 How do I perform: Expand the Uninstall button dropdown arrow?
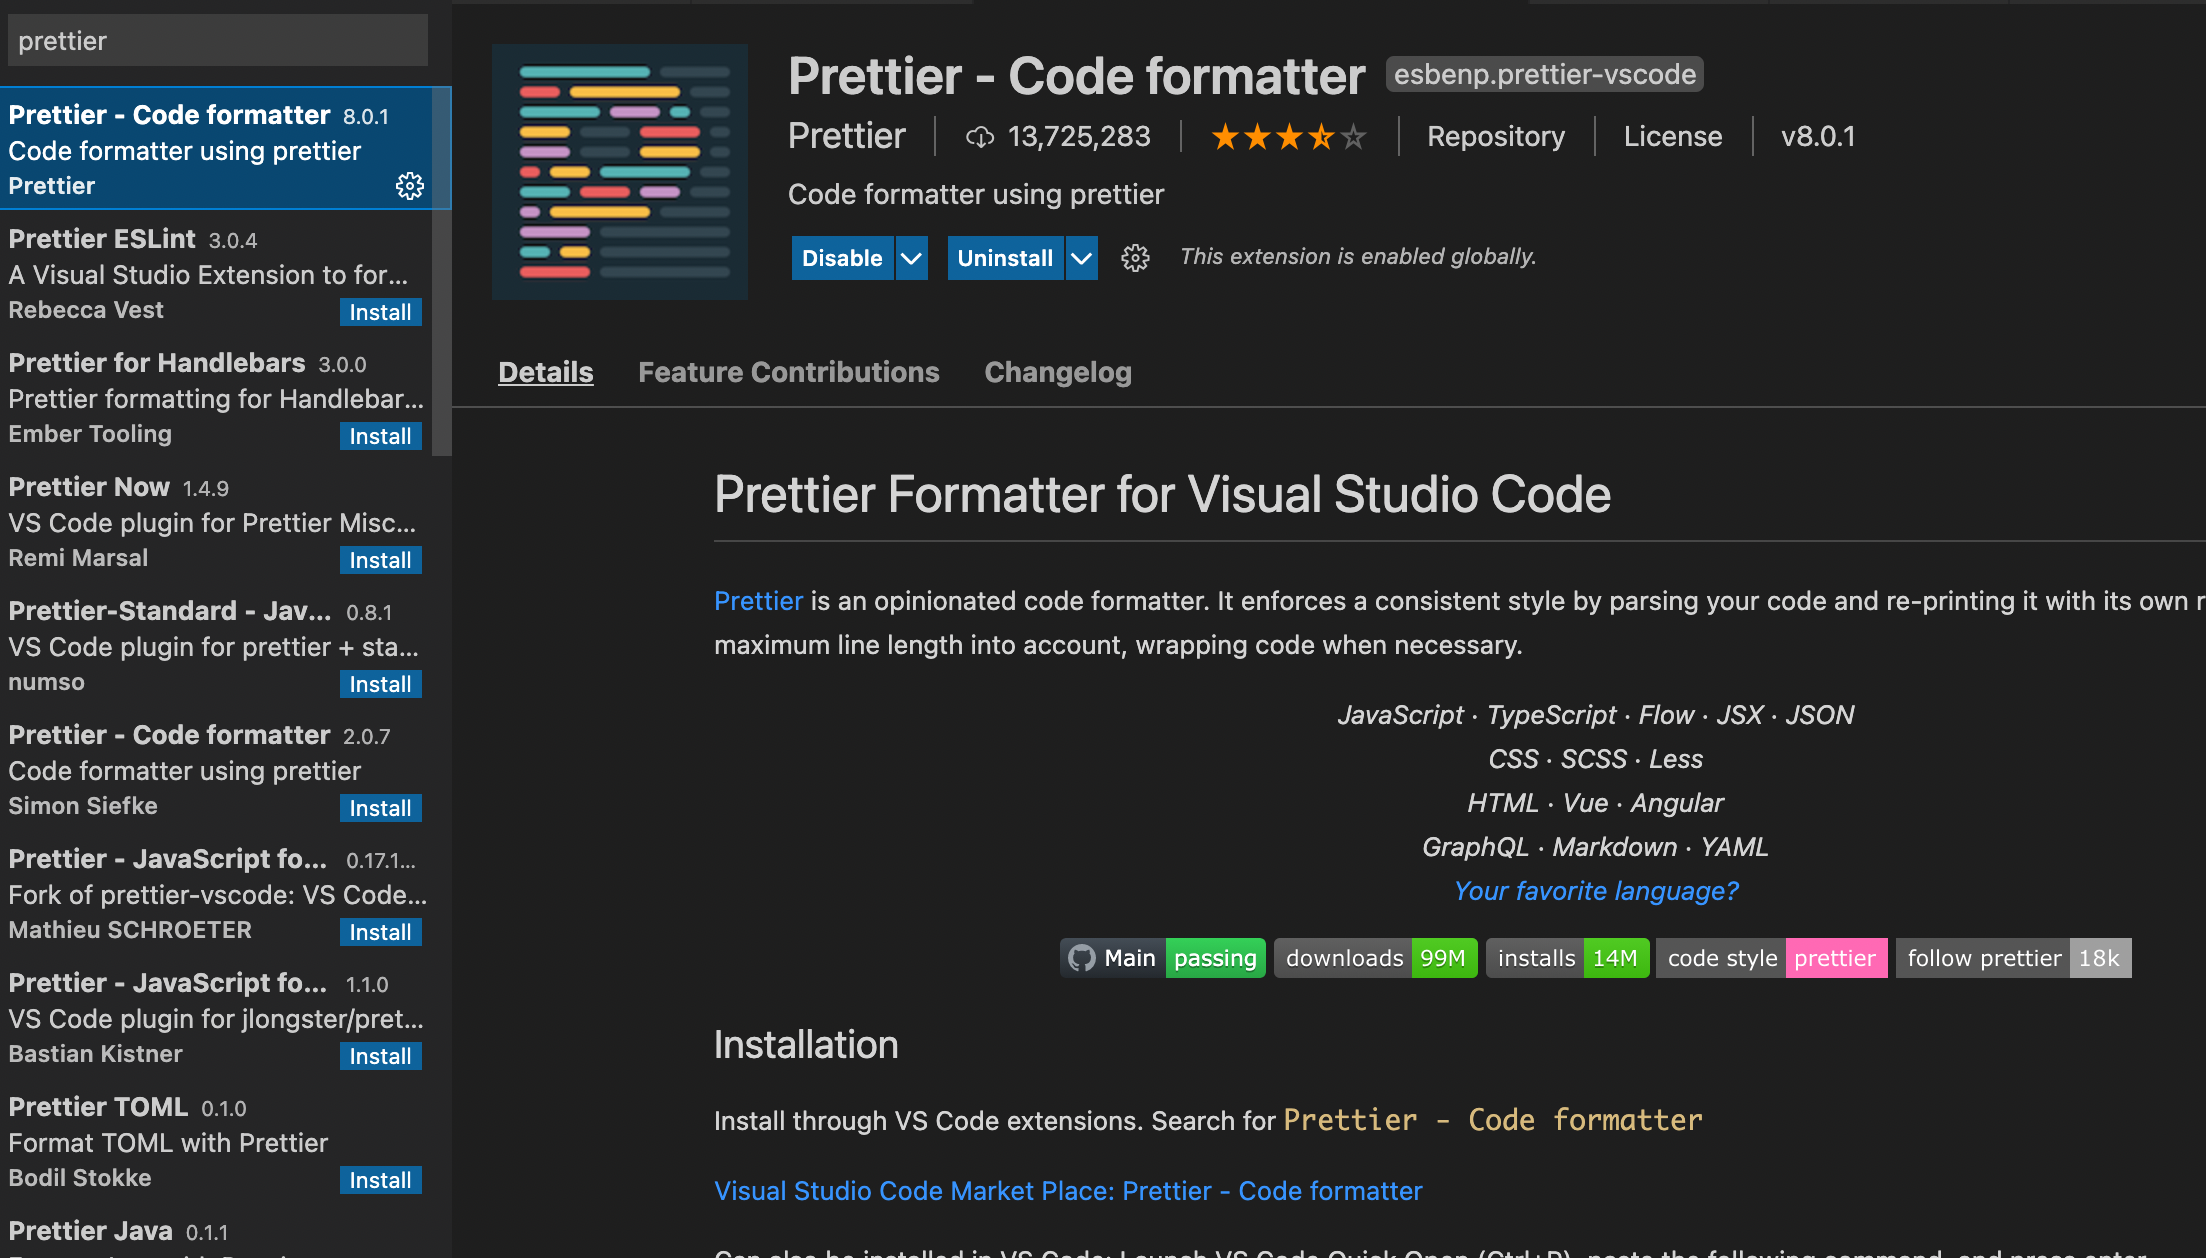1082,258
